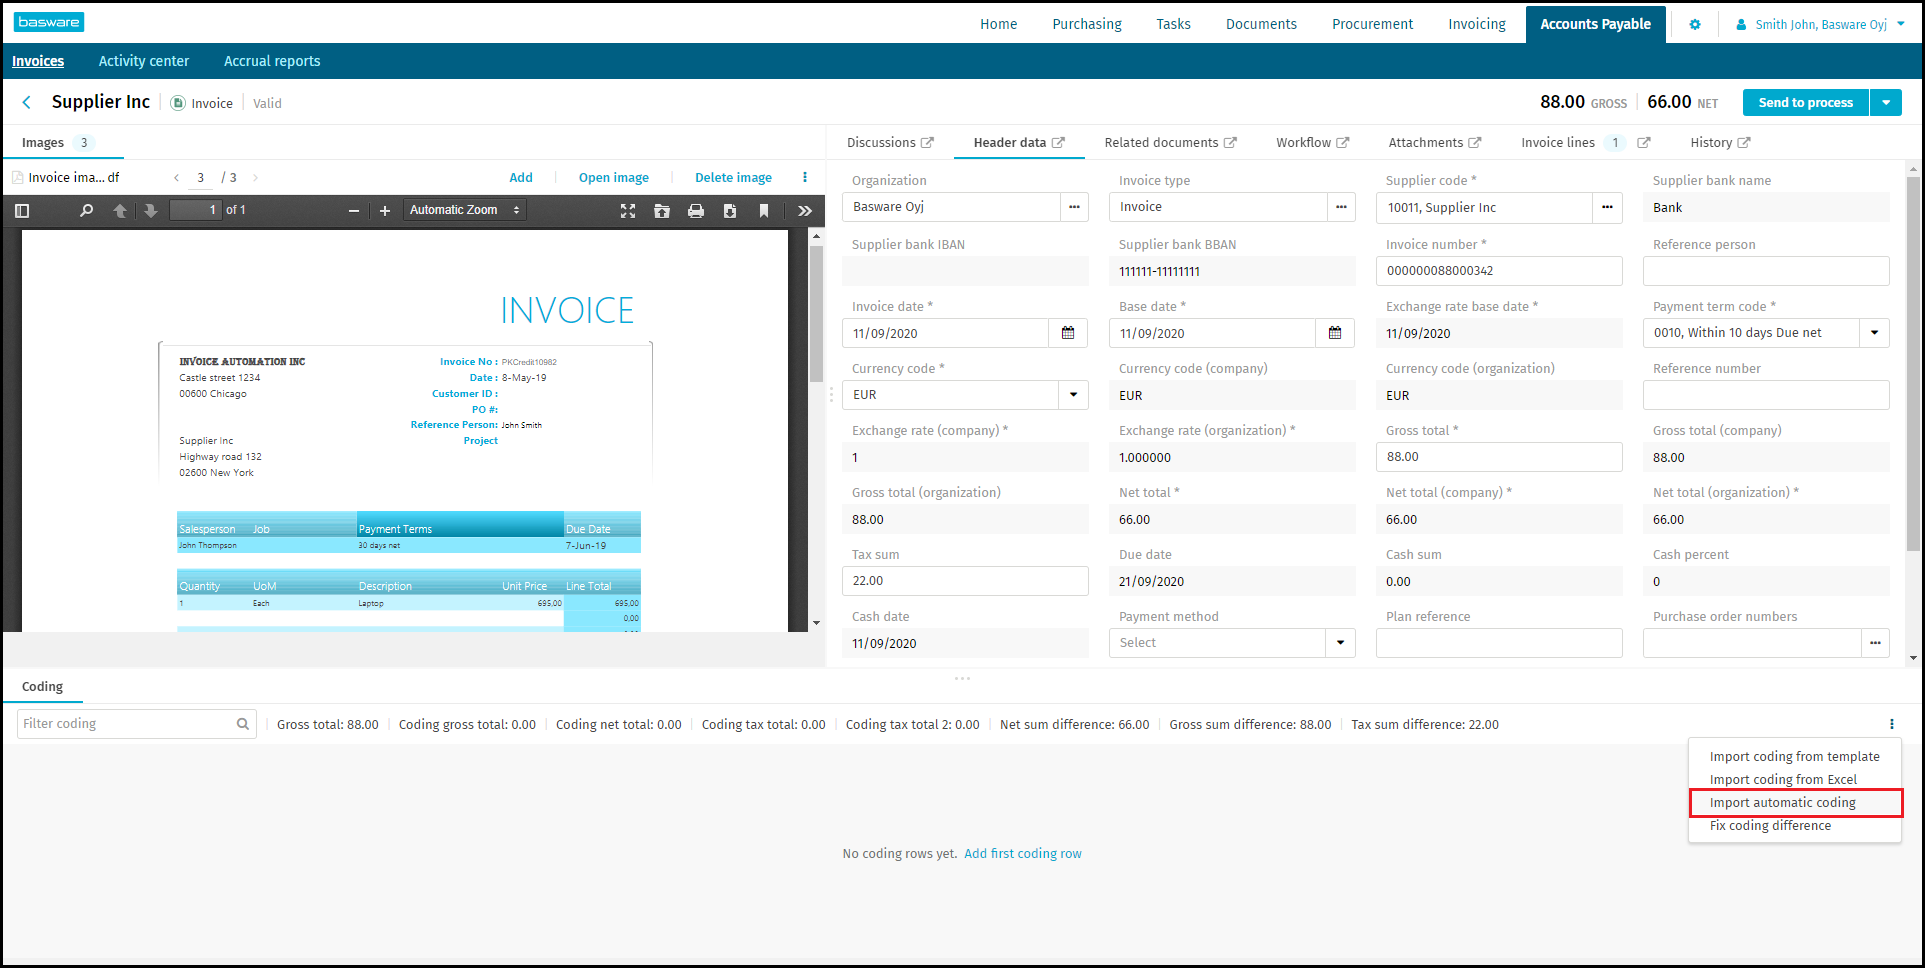Open the settings gear in top navigation
This screenshot has height=968, width=1925.
[1695, 24]
